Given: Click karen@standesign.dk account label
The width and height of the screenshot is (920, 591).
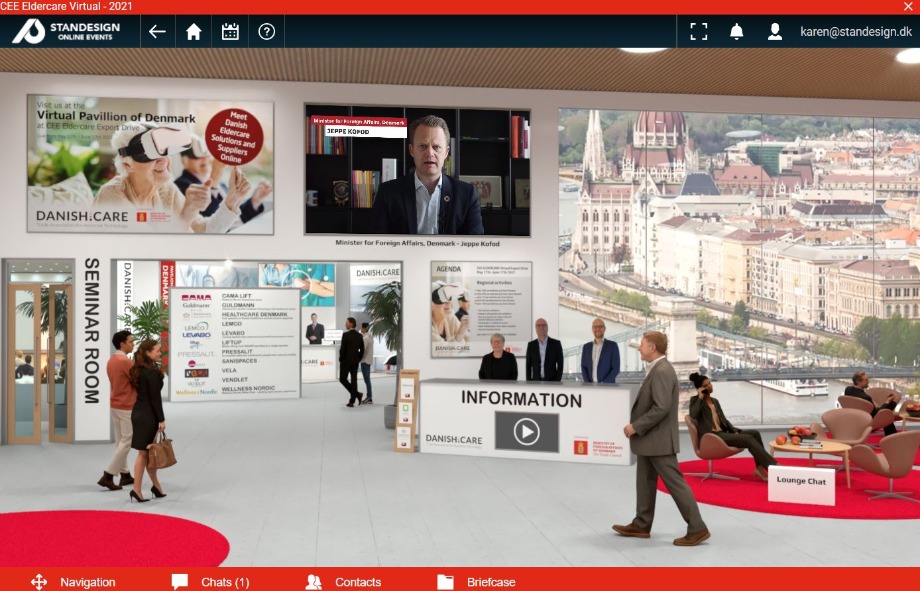Looking at the screenshot, I should [x=855, y=32].
